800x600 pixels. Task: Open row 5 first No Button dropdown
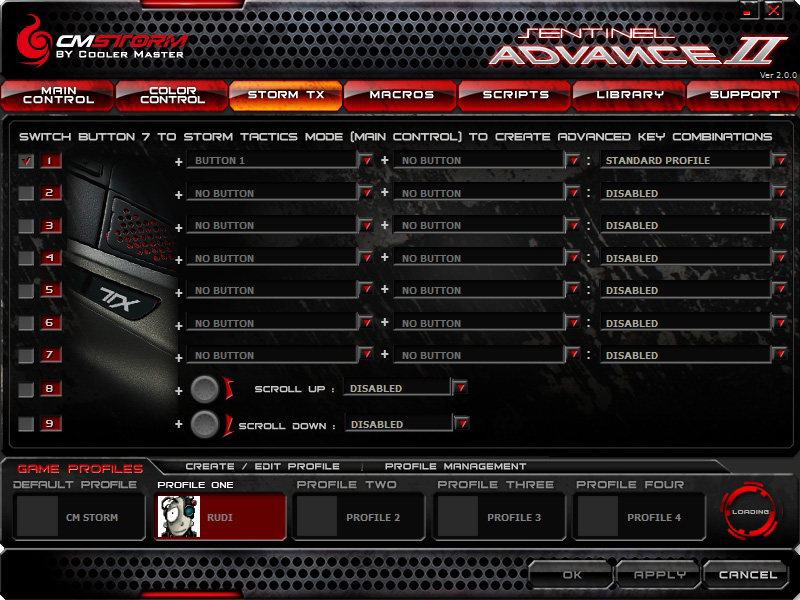click(366, 290)
